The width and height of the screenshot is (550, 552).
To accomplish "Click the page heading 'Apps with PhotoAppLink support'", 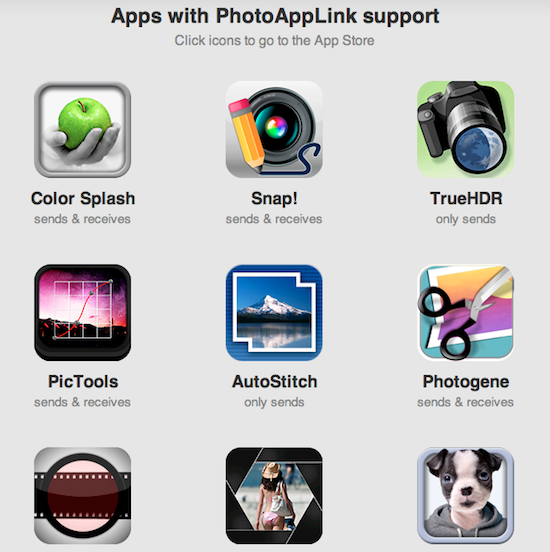I will point(275,17).
